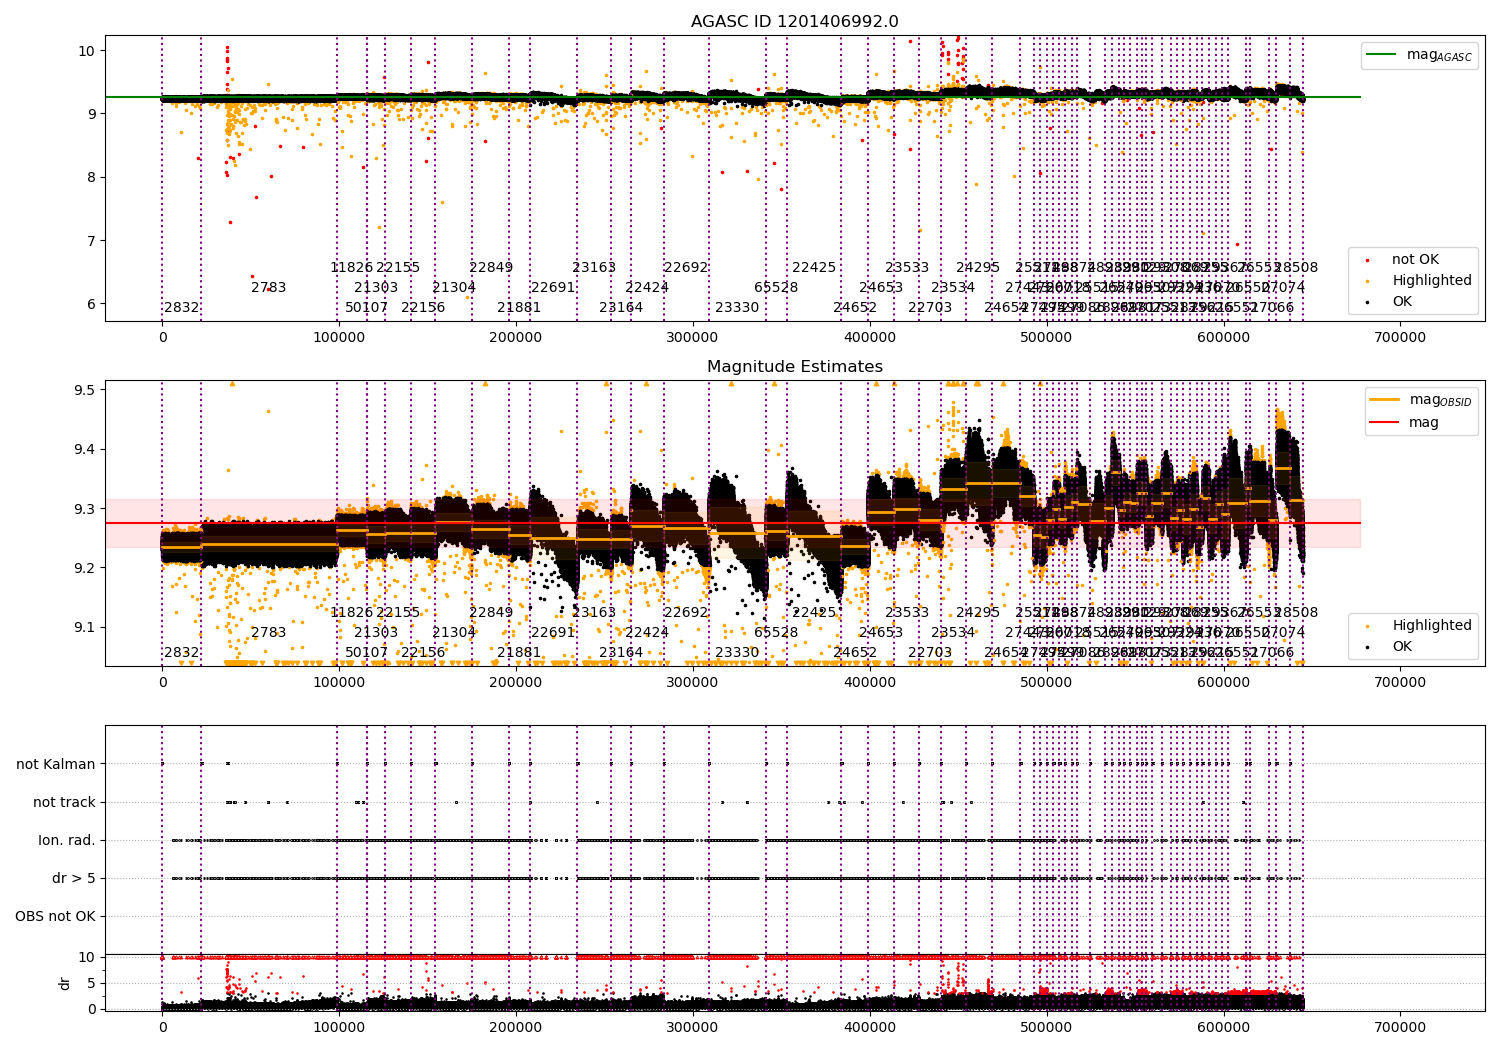Click obsid label '22156' in the top plot
This screenshot has width=1500, height=1050.
423,307
